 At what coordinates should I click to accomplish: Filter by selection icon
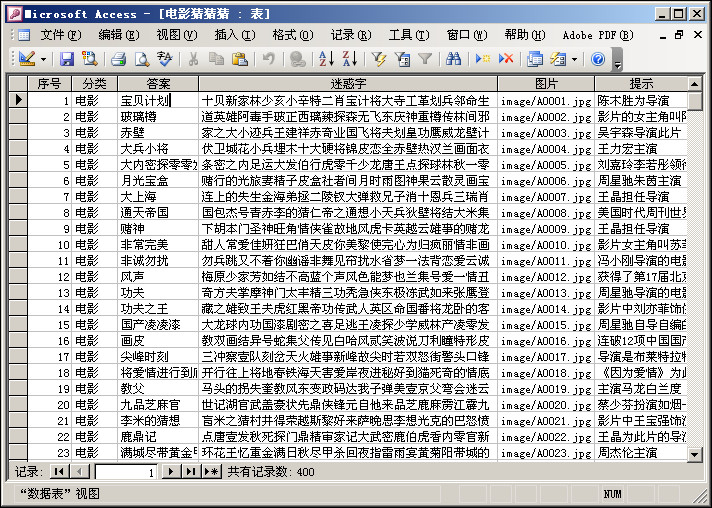pos(378,59)
